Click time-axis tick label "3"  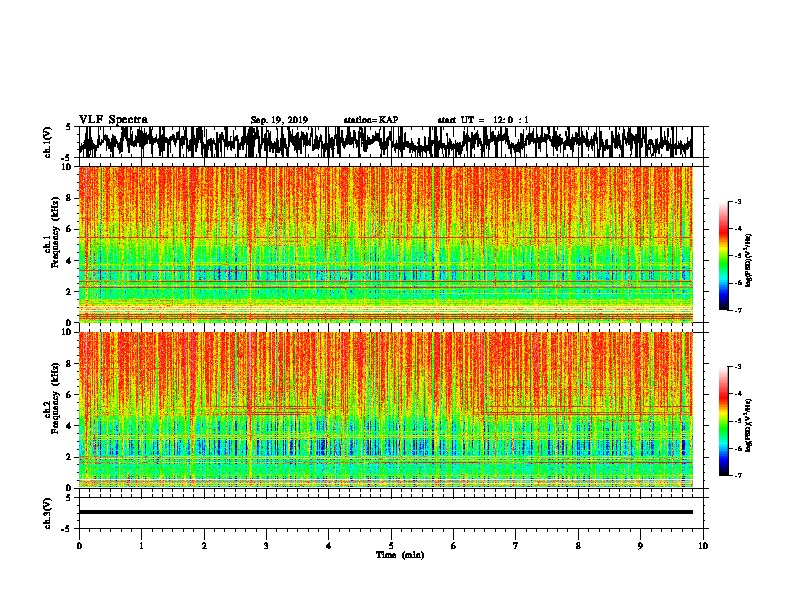(266, 545)
